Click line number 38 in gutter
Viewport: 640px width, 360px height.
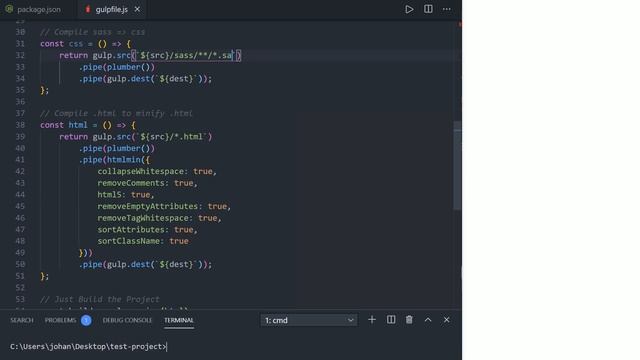click(20, 125)
